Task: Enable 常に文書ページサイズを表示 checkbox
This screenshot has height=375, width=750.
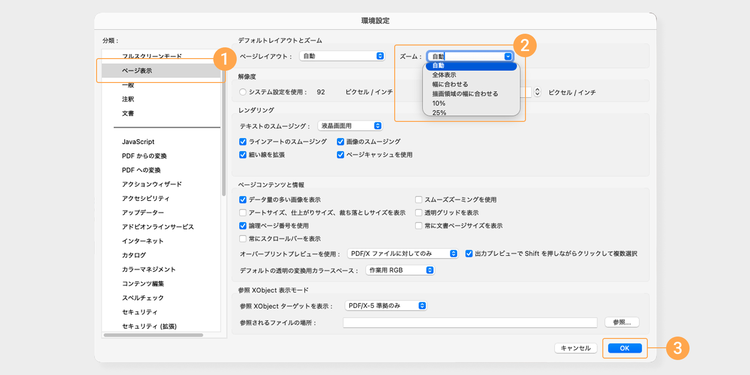Action: [419, 225]
